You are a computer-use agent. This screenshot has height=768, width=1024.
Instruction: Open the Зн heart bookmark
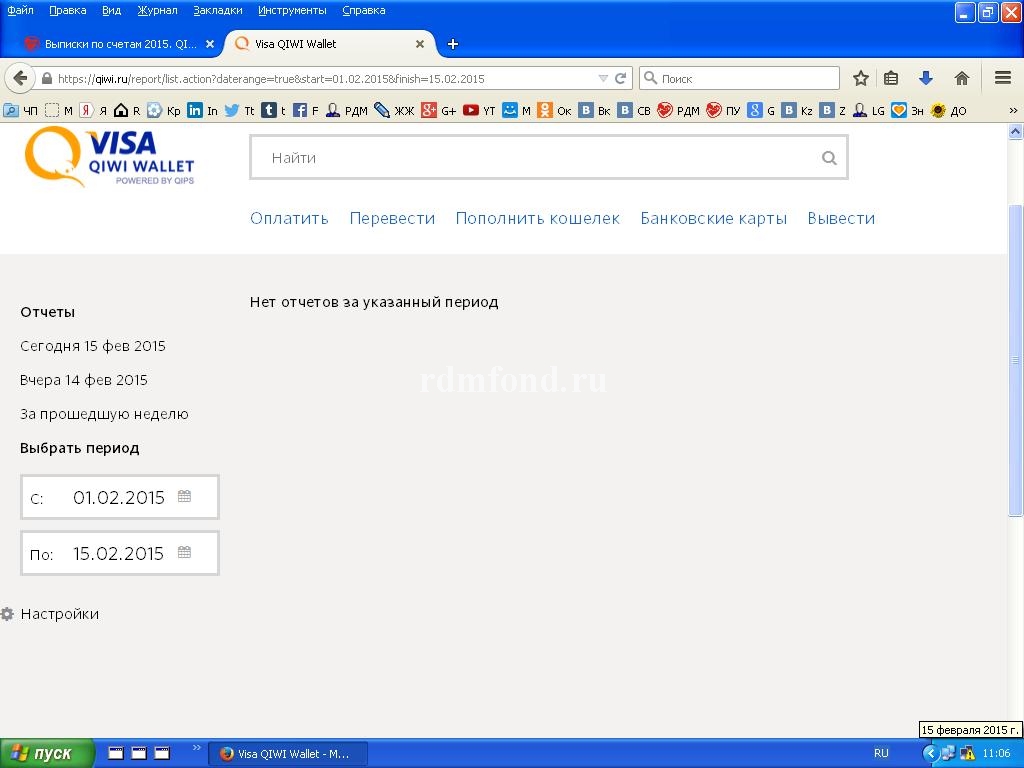(908, 110)
